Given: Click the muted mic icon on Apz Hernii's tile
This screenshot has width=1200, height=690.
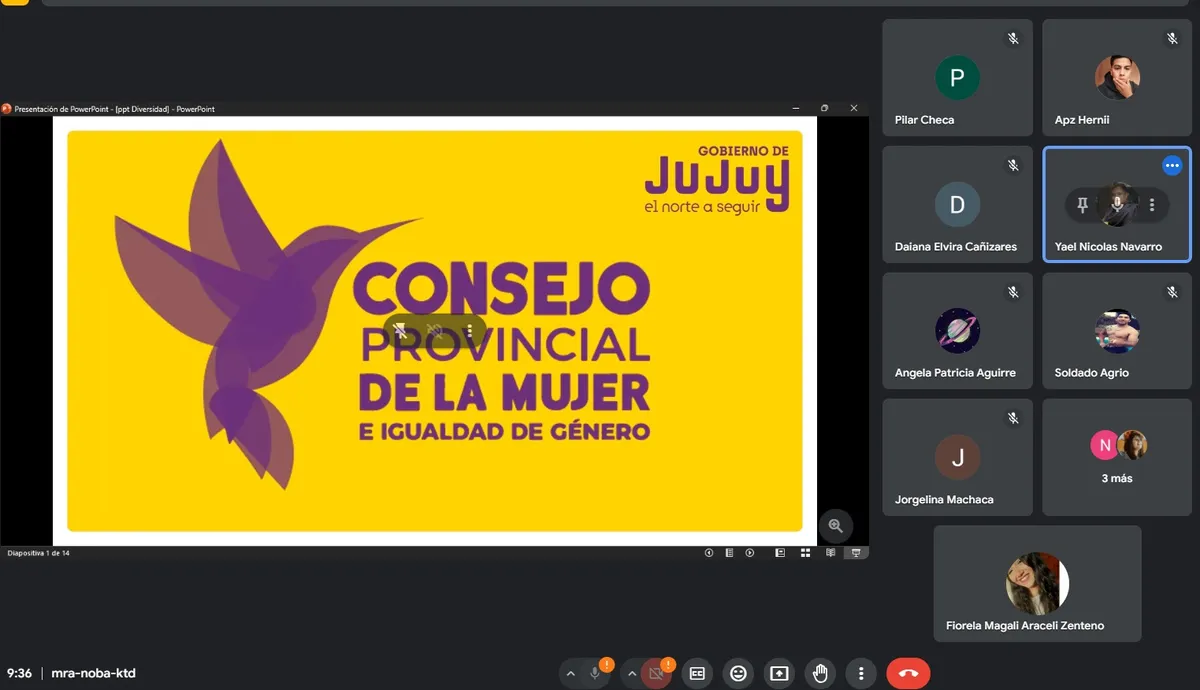Looking at the screenshot, I should pyautogui.click(x=1172, y=38).
